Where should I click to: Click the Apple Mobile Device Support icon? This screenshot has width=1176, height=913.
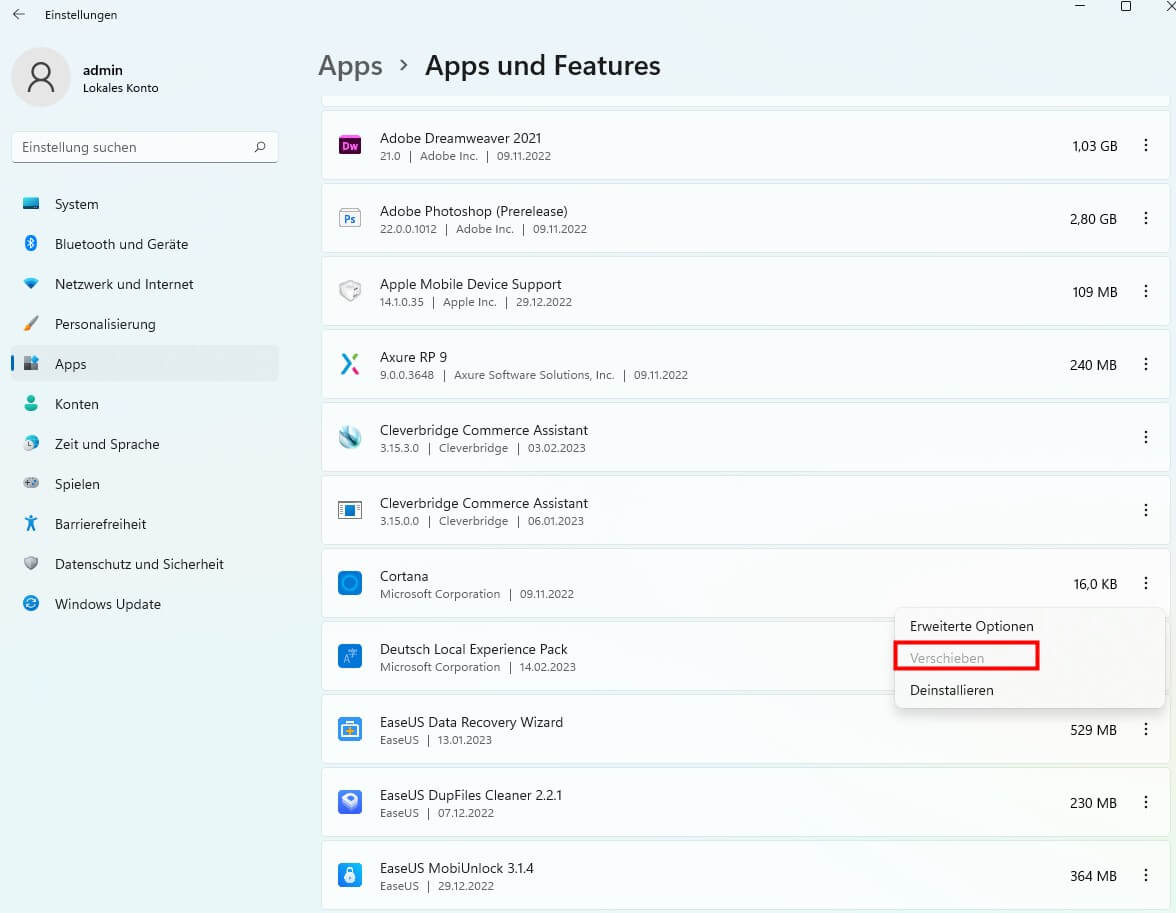(x=349, y=292)
